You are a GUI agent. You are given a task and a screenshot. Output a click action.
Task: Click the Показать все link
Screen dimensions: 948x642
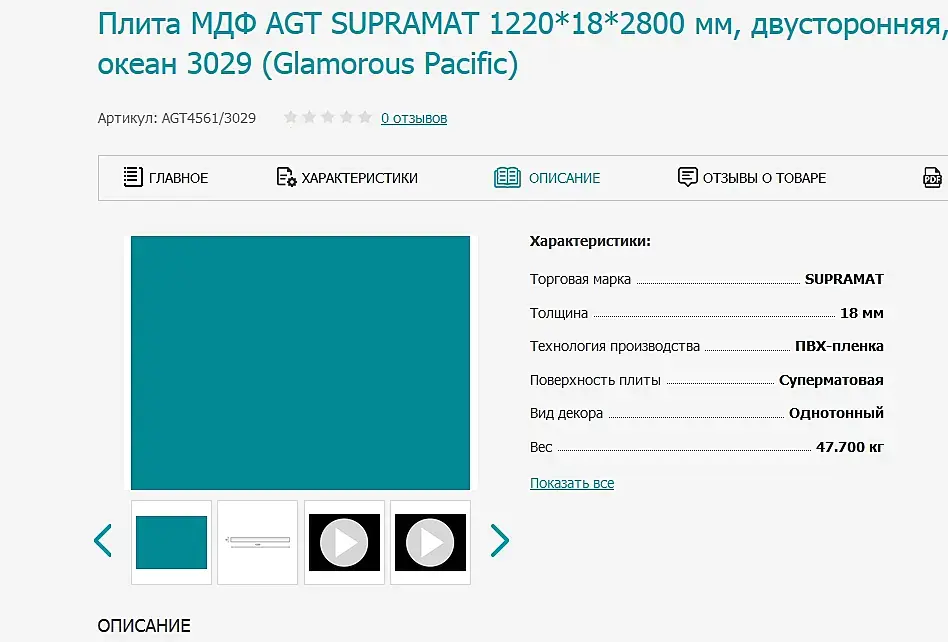click(572, 483)
